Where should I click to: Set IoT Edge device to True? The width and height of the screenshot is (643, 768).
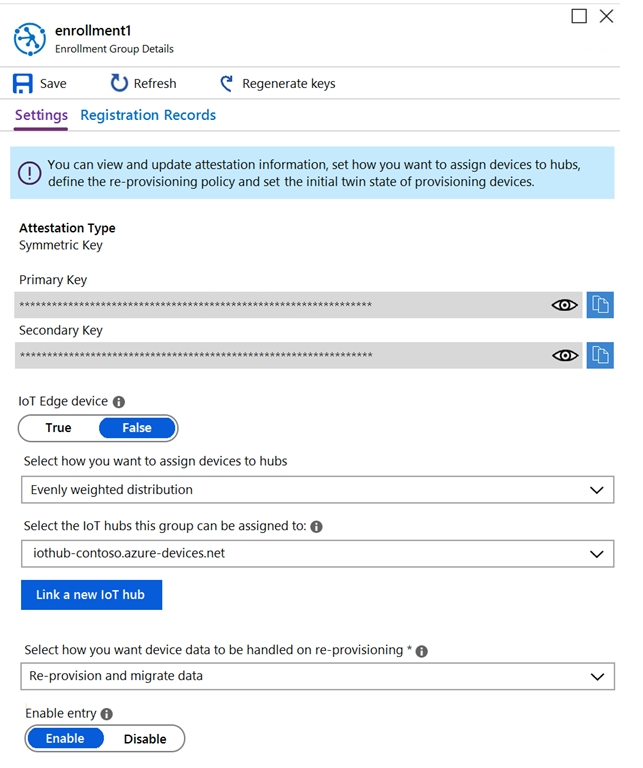(x=58, y=428)
